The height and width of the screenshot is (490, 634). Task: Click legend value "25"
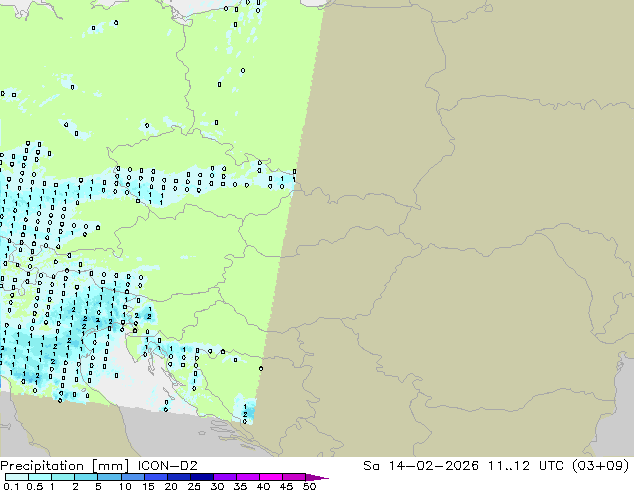[x=194, y=486]
